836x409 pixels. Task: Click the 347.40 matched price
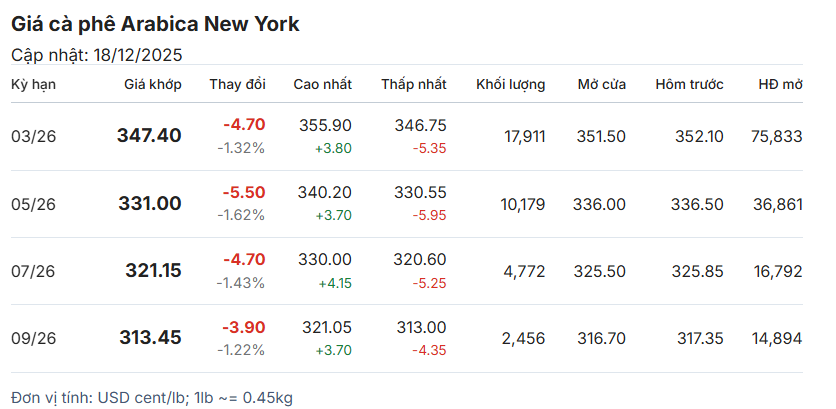(x=149, y=135)
